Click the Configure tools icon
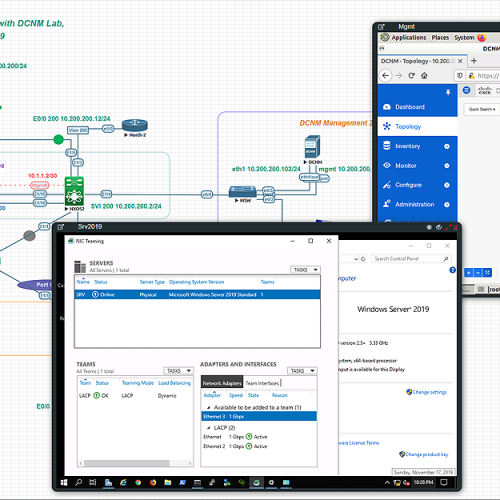 coord(387,185)
